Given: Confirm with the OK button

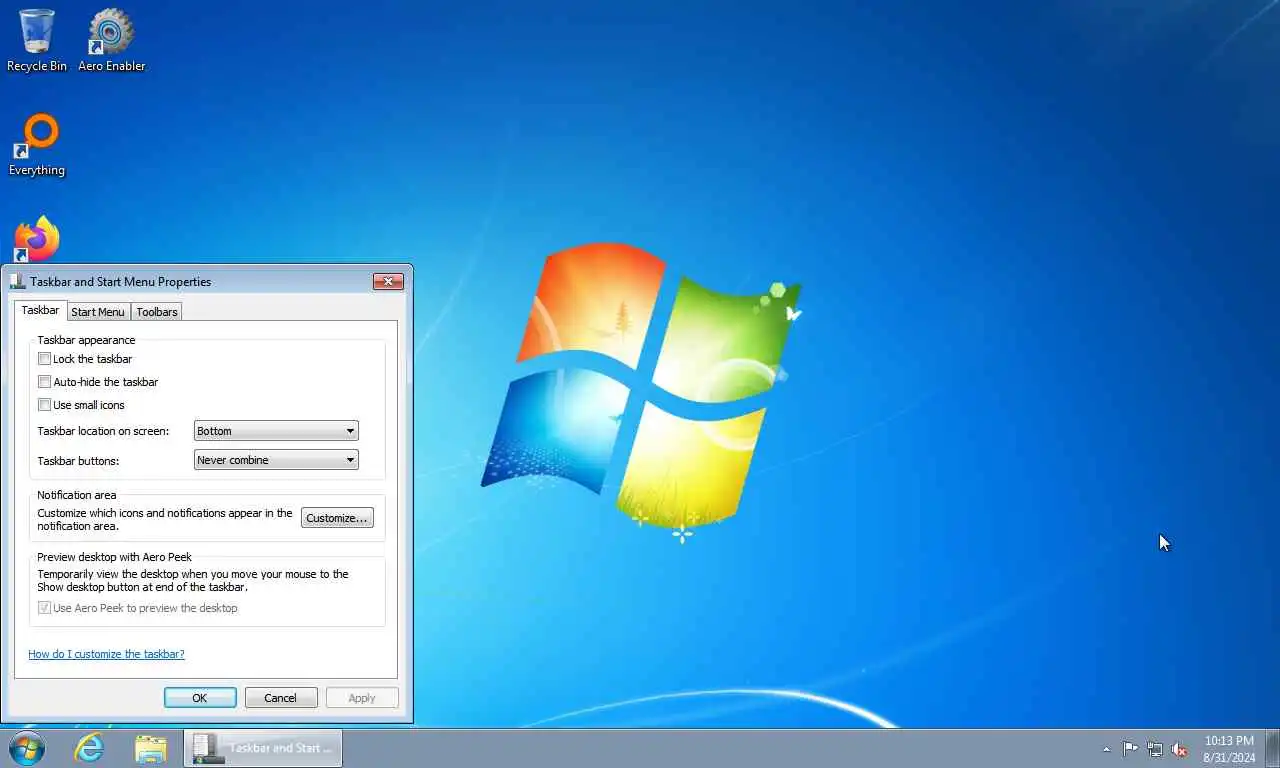Looking at the screenshot, I should [200, 698].
